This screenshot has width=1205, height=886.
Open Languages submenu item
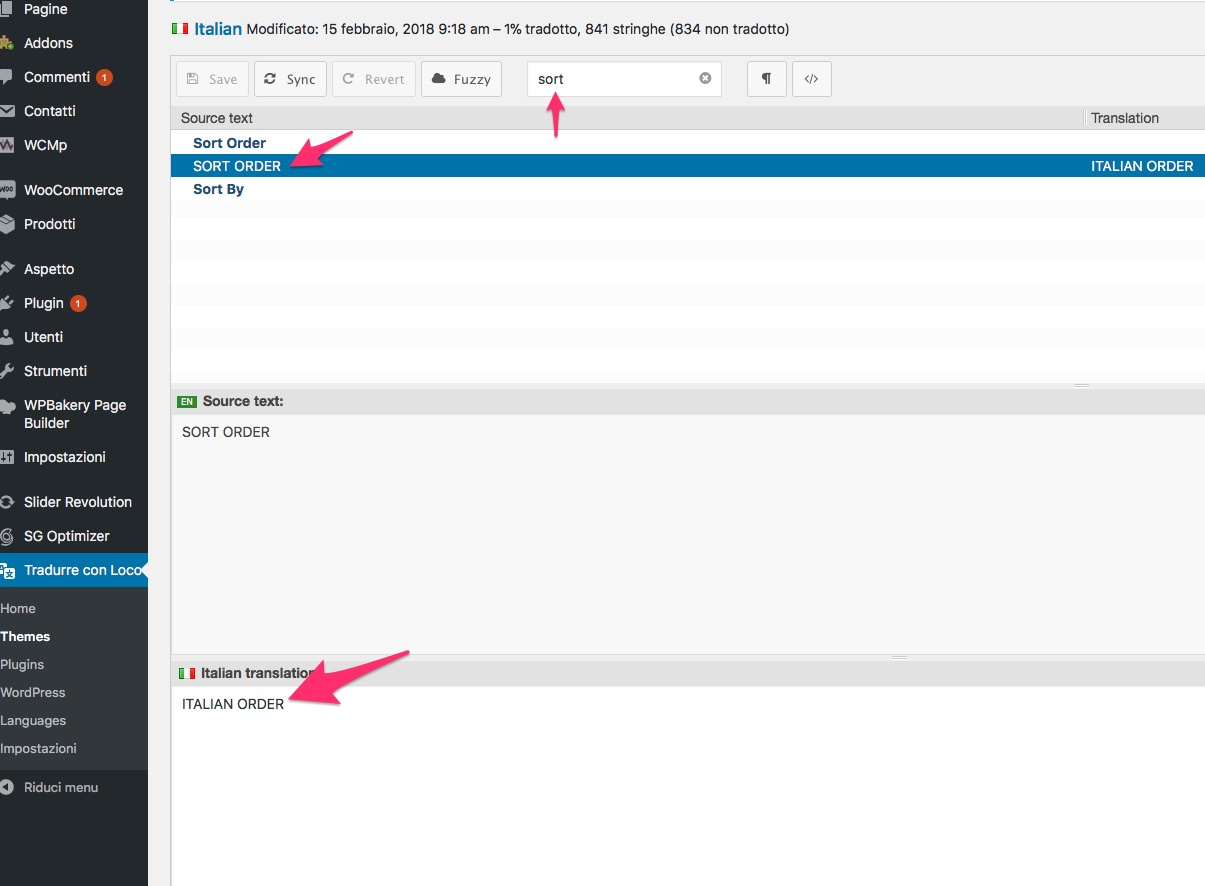click(33, 720)
